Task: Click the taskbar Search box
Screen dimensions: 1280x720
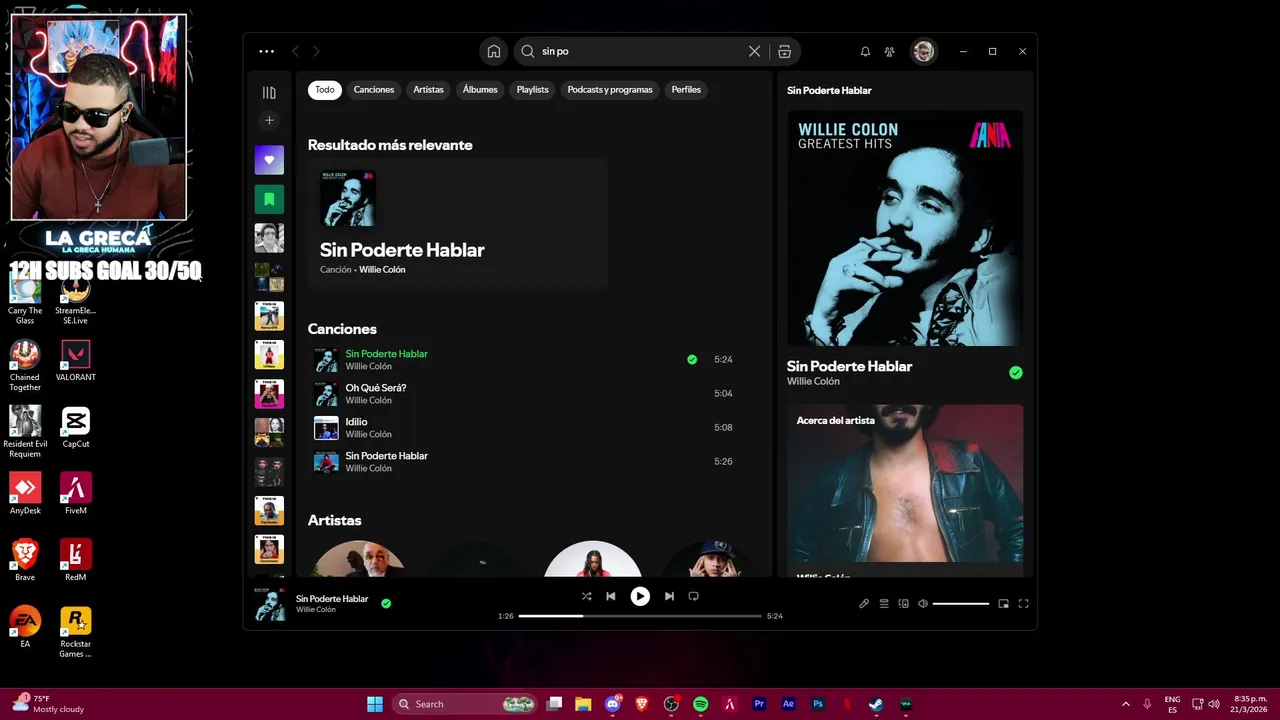Action: point(466,704)
